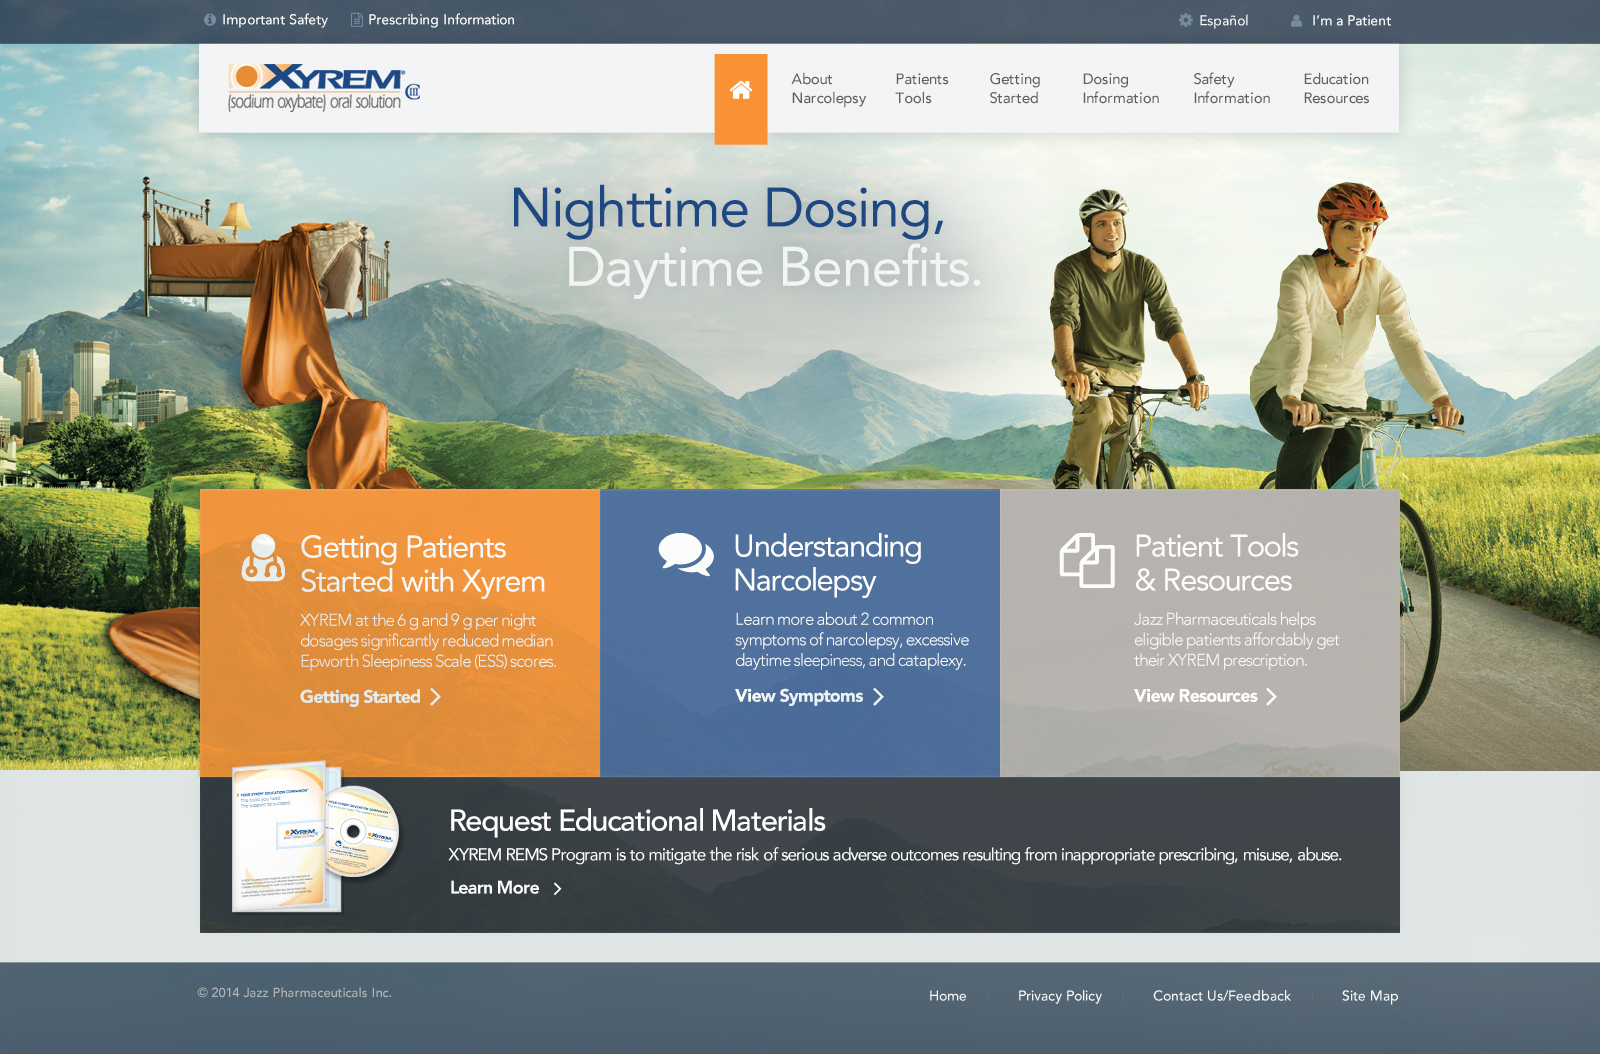This screenshot has height=1054, width=1600.
Task: Open the Patients Tools menu
Action: [922, 88]
